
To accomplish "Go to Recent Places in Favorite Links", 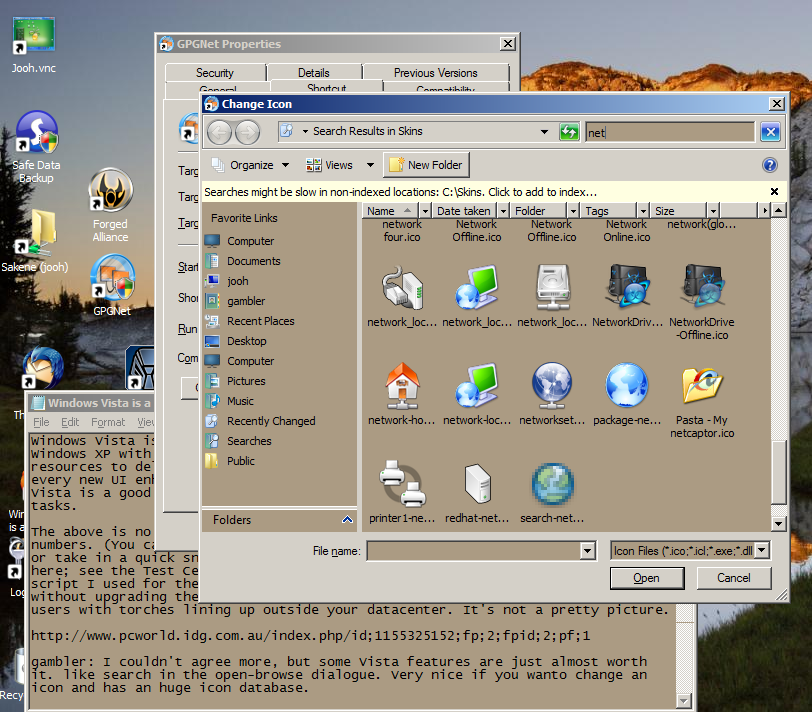I will pyautogui.click(x=260, y=321).
